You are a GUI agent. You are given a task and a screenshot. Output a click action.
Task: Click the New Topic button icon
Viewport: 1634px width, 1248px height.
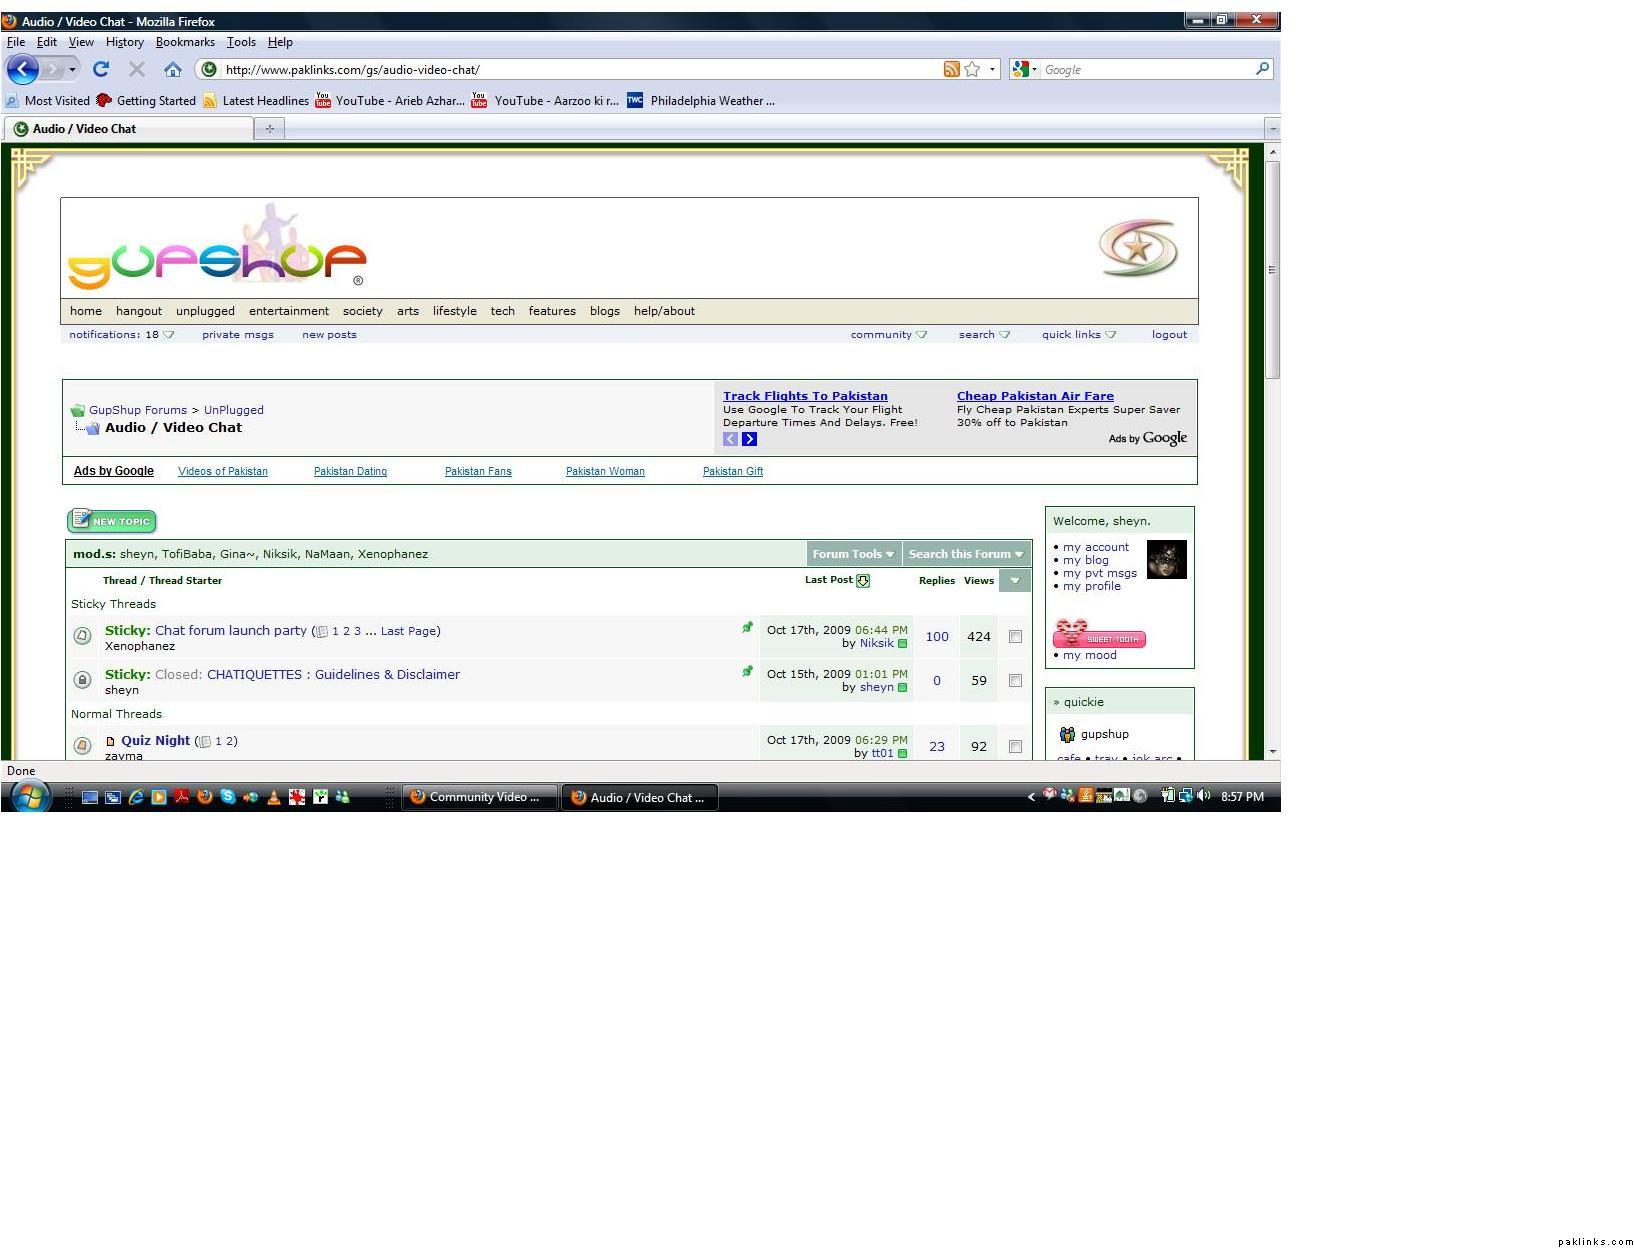(x=112, y=521)
